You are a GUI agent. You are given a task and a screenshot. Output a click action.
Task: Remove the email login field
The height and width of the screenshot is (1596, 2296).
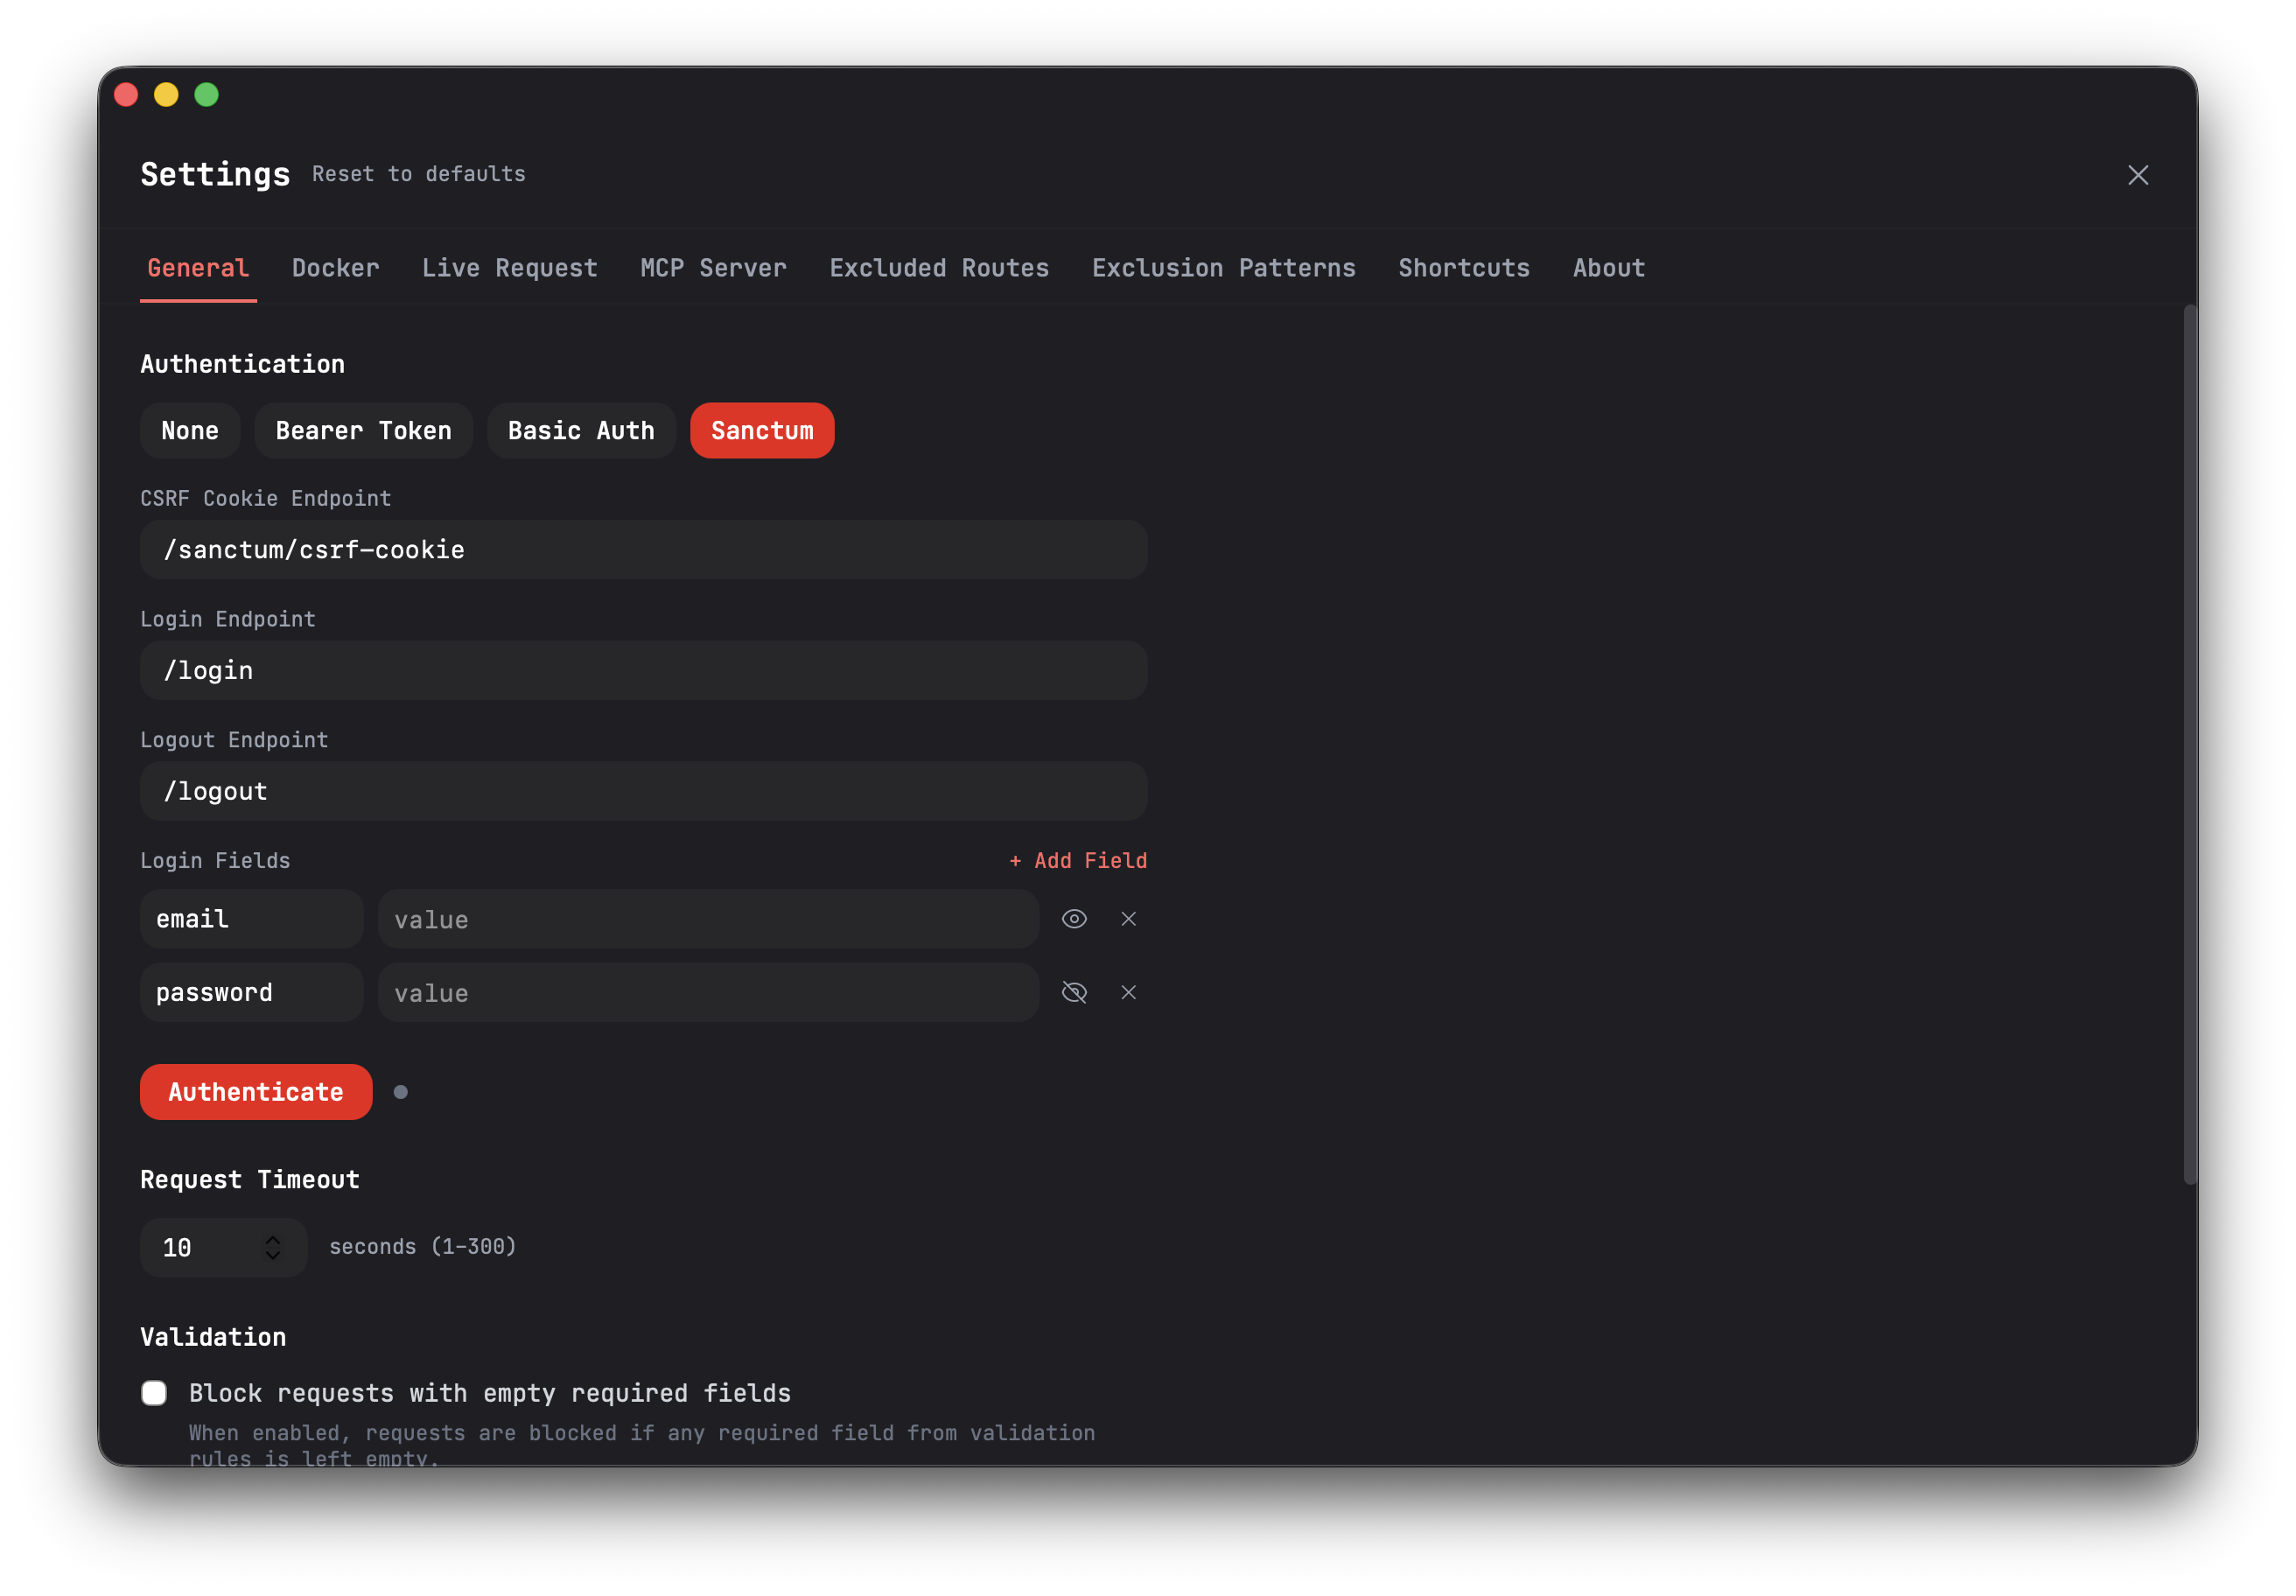[x=1128, y=919]
